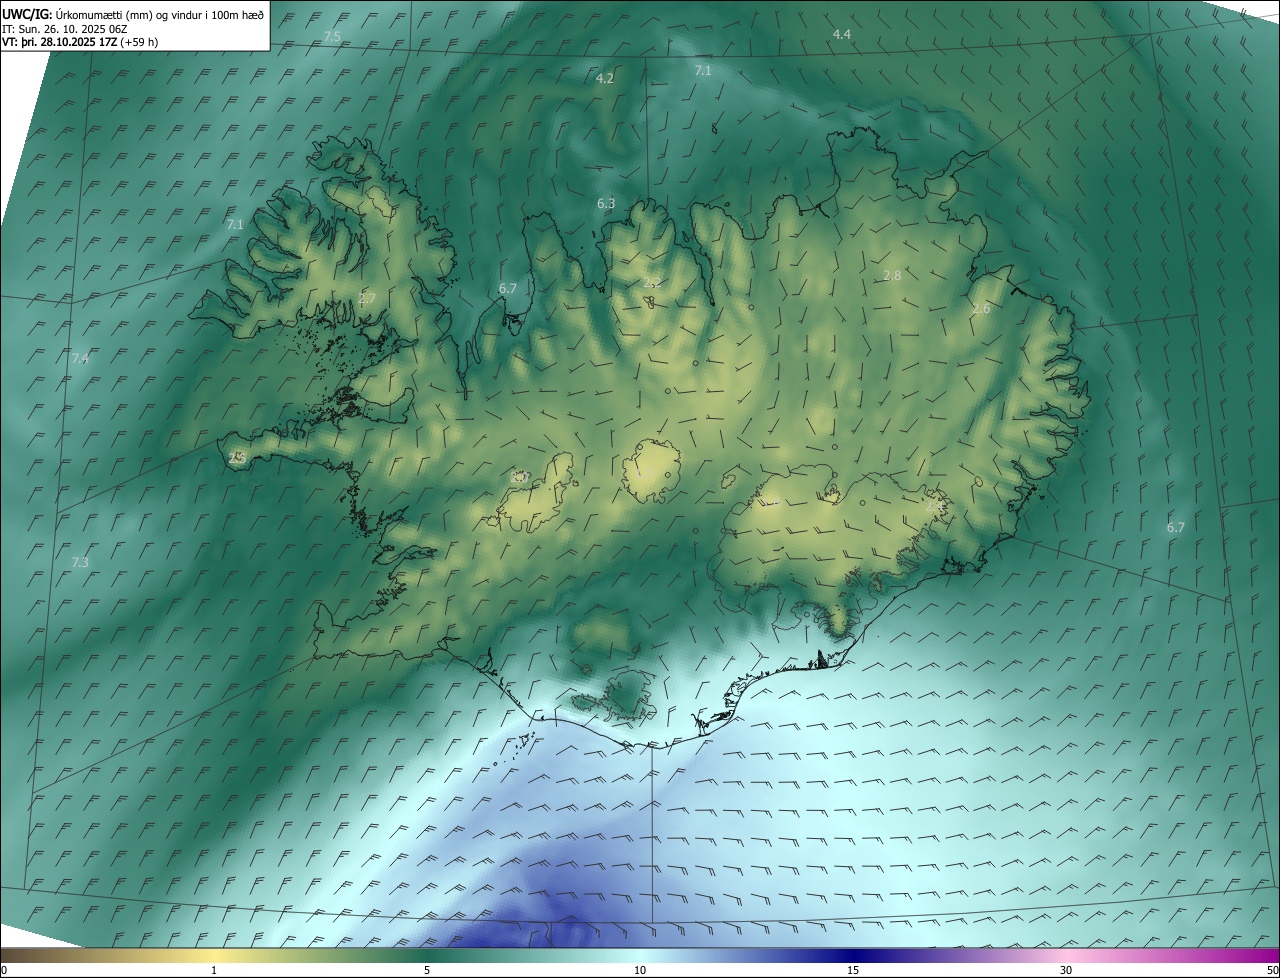Click the yellow segment of the color bar
The height and width of the screenshot is (978, 1280).
(215, 956)
